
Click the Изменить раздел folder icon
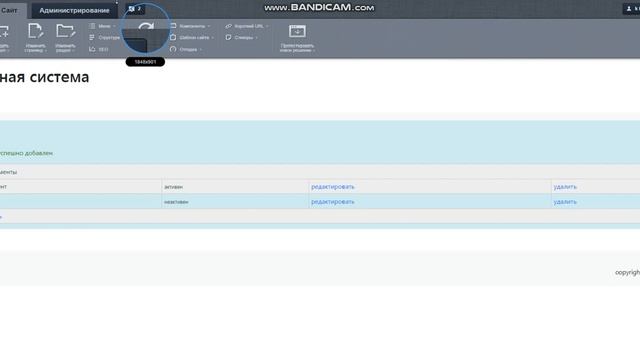tap(65, 31)
